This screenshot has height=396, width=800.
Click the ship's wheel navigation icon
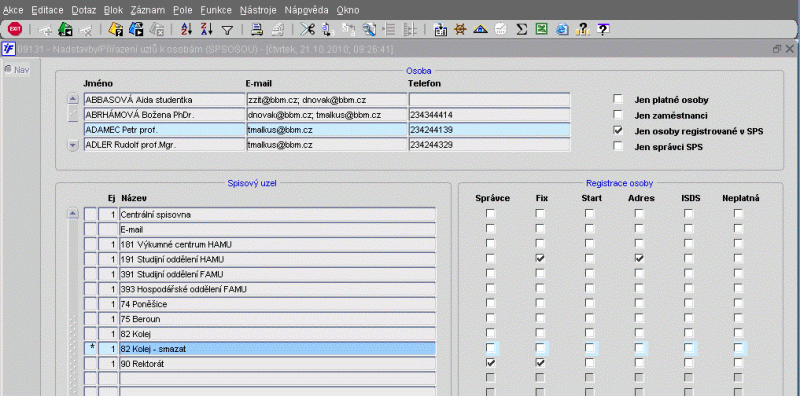pos(460,30)
